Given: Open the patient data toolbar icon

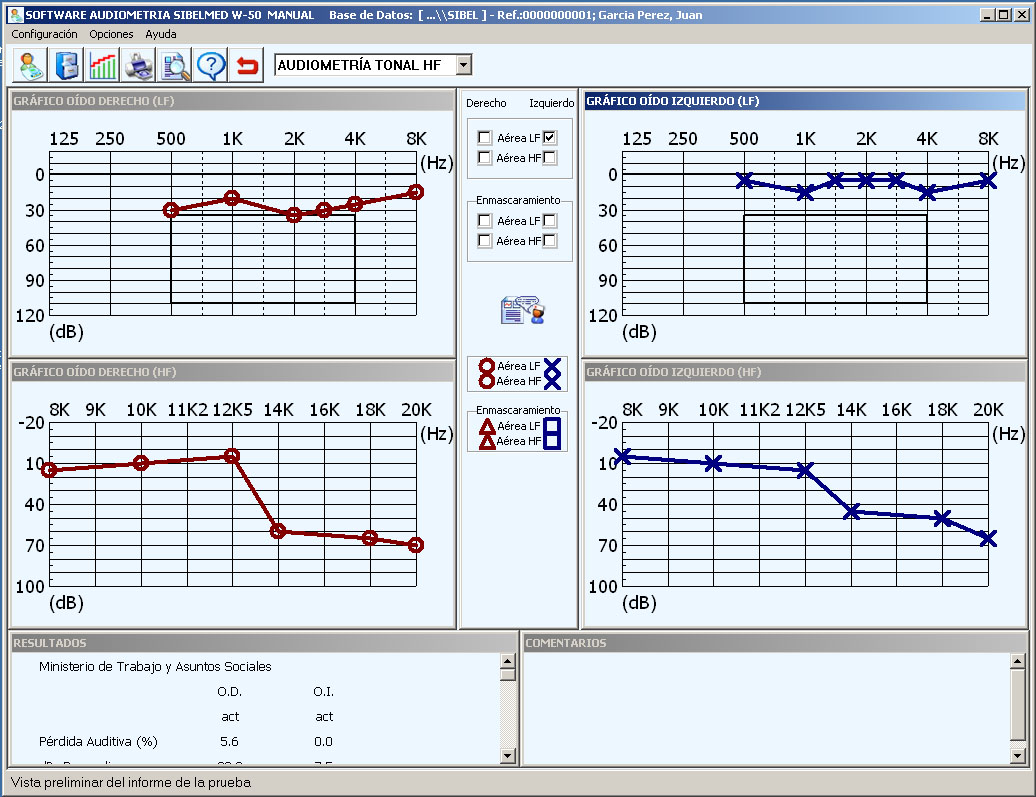Looking at the screenshot, I should (x=30, y=65).
